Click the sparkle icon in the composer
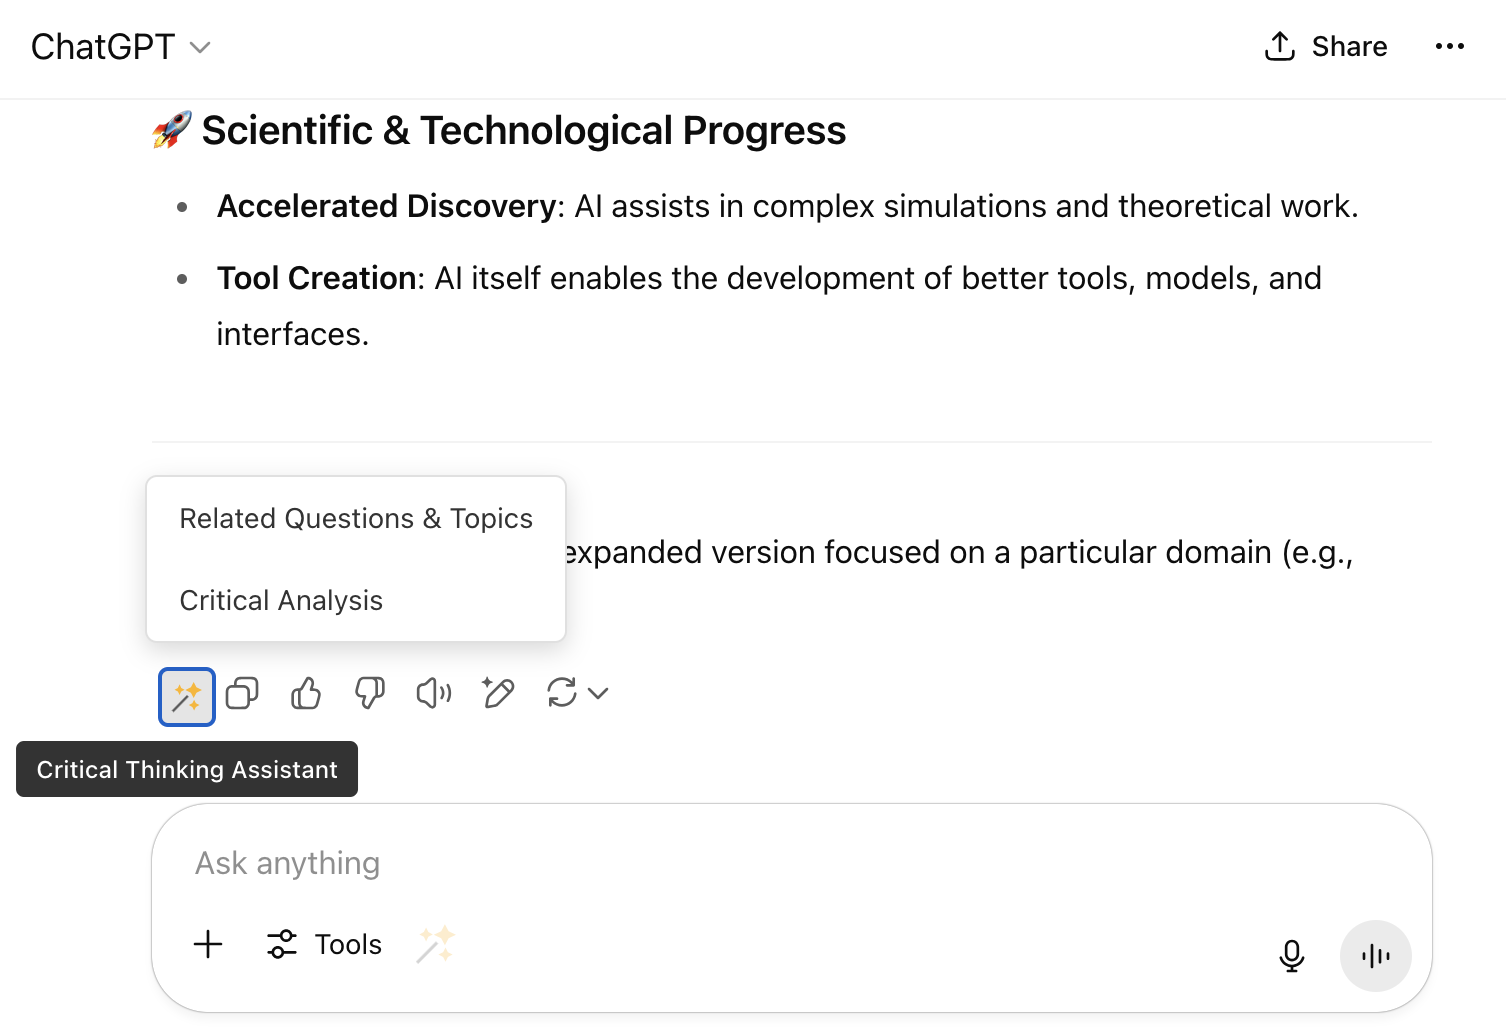The image size is (1506, 1030). coord(435,944)
